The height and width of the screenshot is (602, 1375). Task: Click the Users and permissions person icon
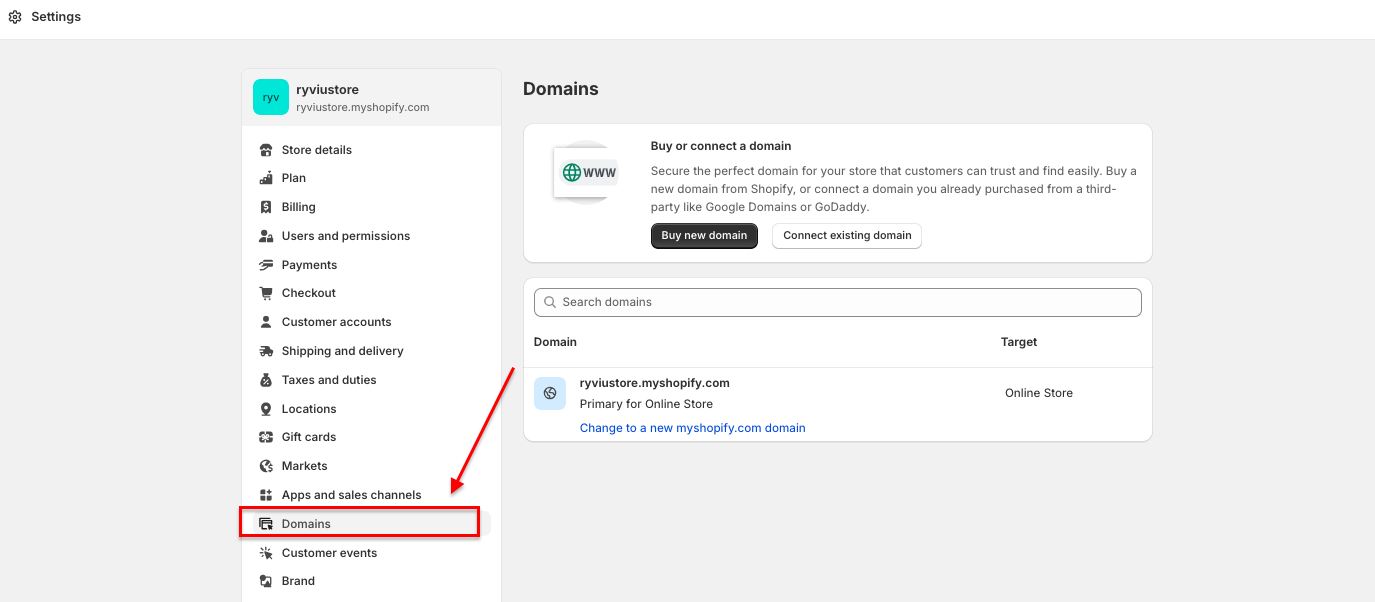pos(266,236)
